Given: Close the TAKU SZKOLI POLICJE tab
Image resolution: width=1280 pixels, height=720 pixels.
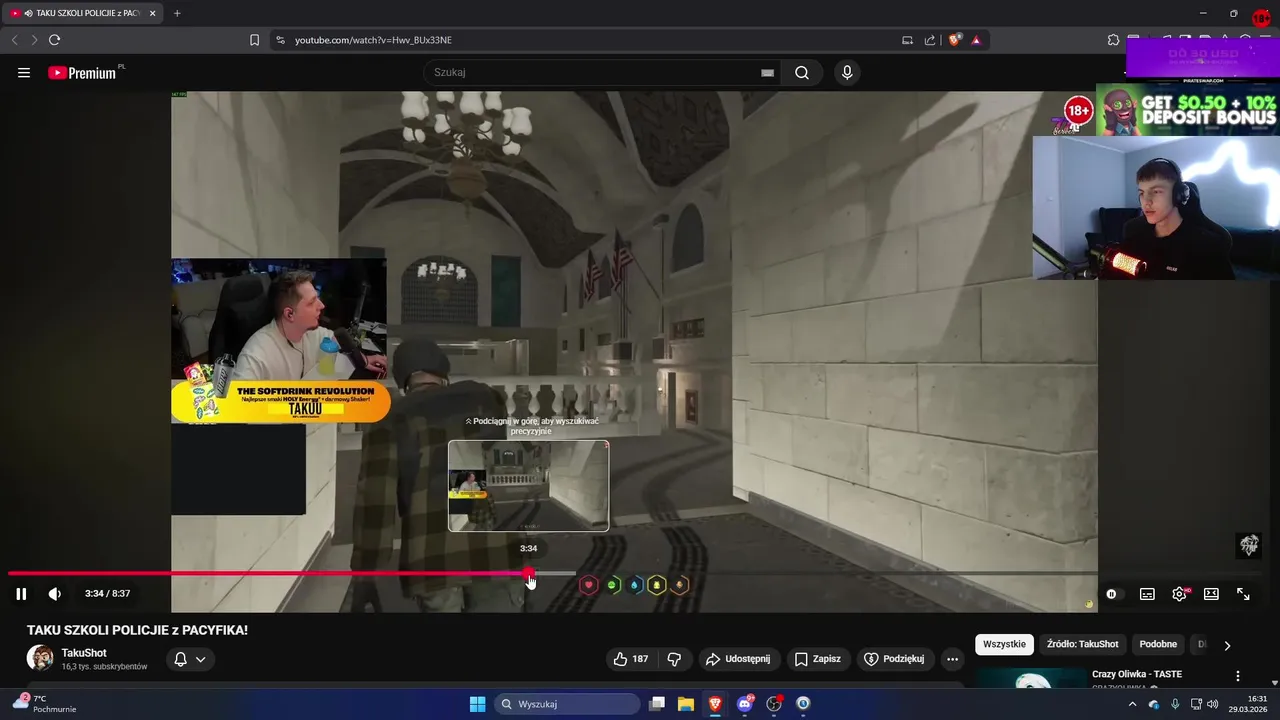Looking at the screenshot, I should point(151,13).
